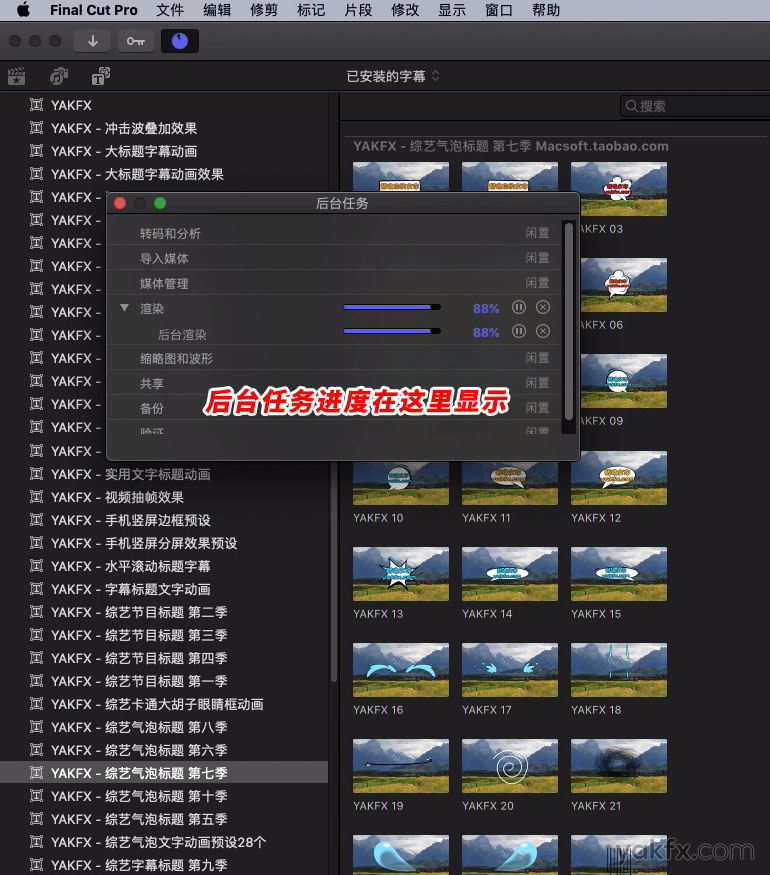Select the 导入媒体 row
770x875 pixels.
334,258
